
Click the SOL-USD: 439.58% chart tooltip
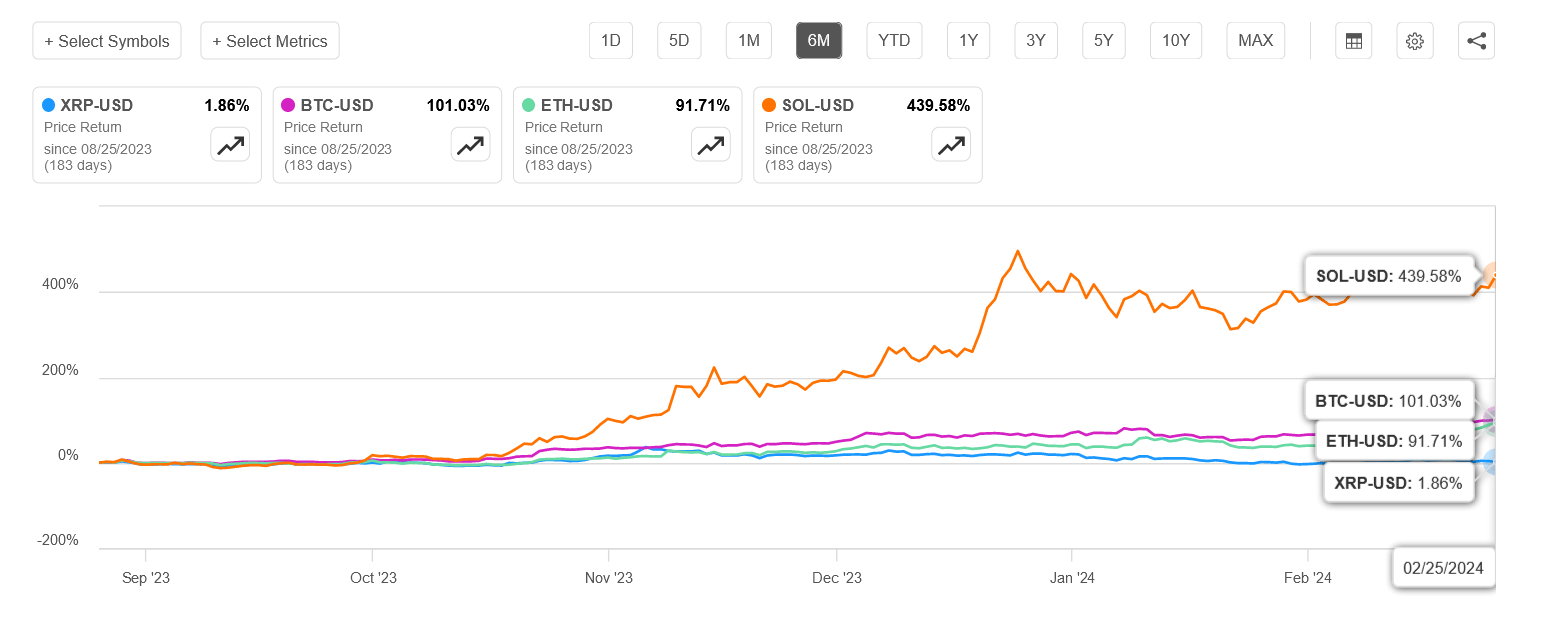(1390, 276)
